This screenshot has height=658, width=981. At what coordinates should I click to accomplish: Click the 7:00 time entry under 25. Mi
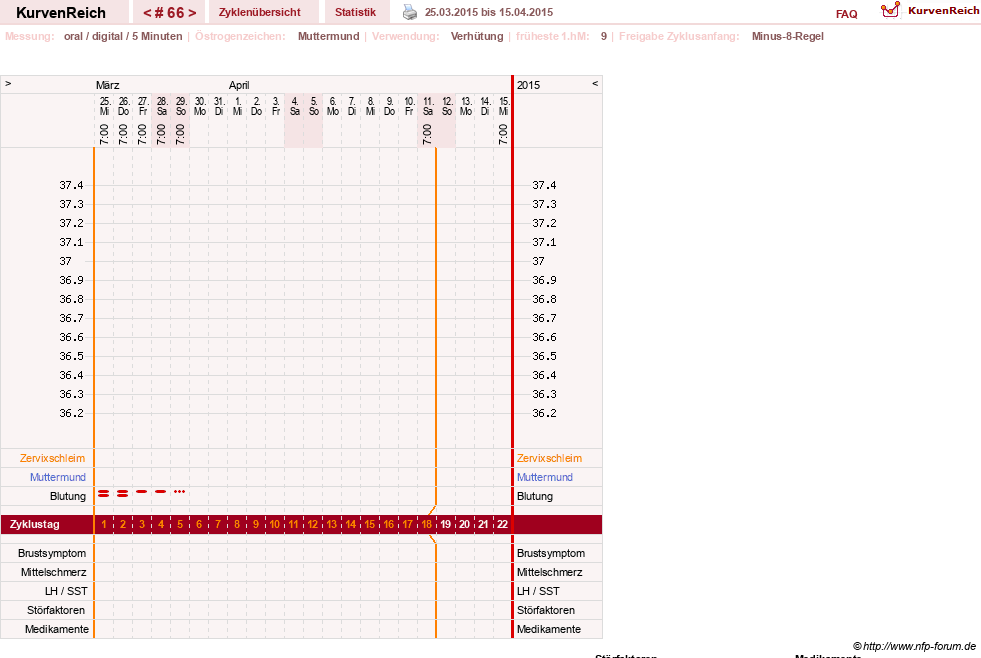click(x=104, y=134)
